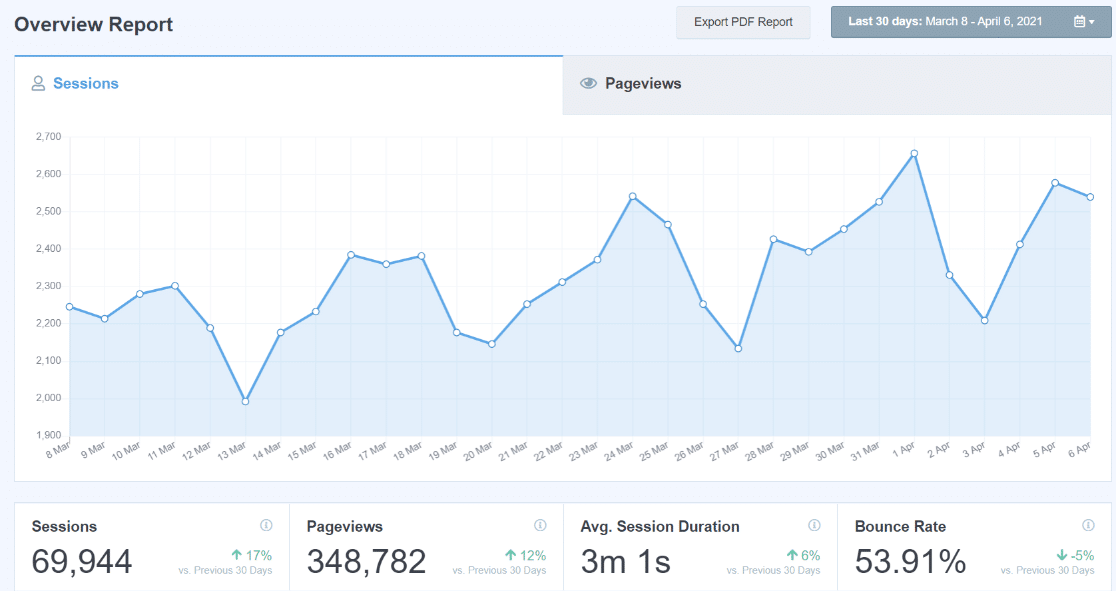Select the April 1 peak data point
The image size is (1116, 591).
[x=911, y=154]
